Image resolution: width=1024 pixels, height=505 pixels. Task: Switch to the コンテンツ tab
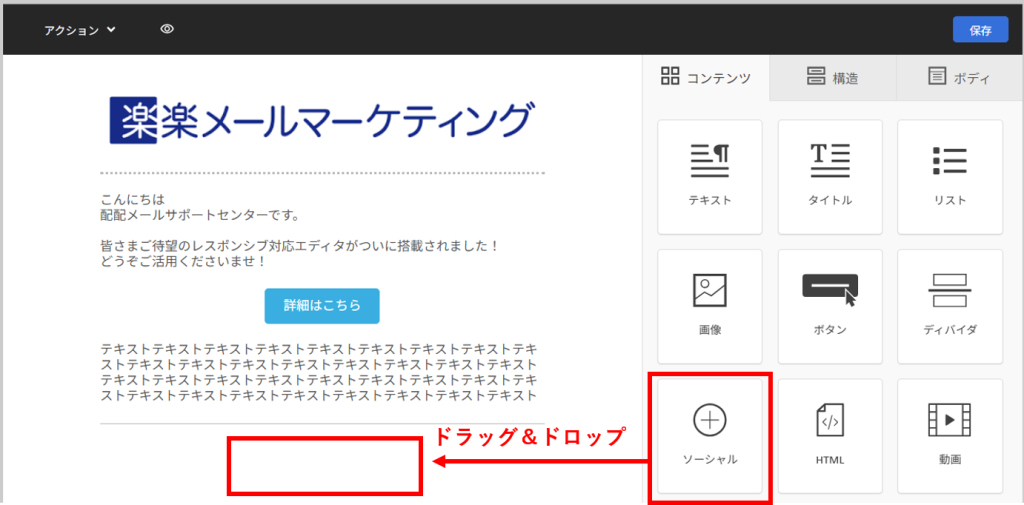coord(706,78)
